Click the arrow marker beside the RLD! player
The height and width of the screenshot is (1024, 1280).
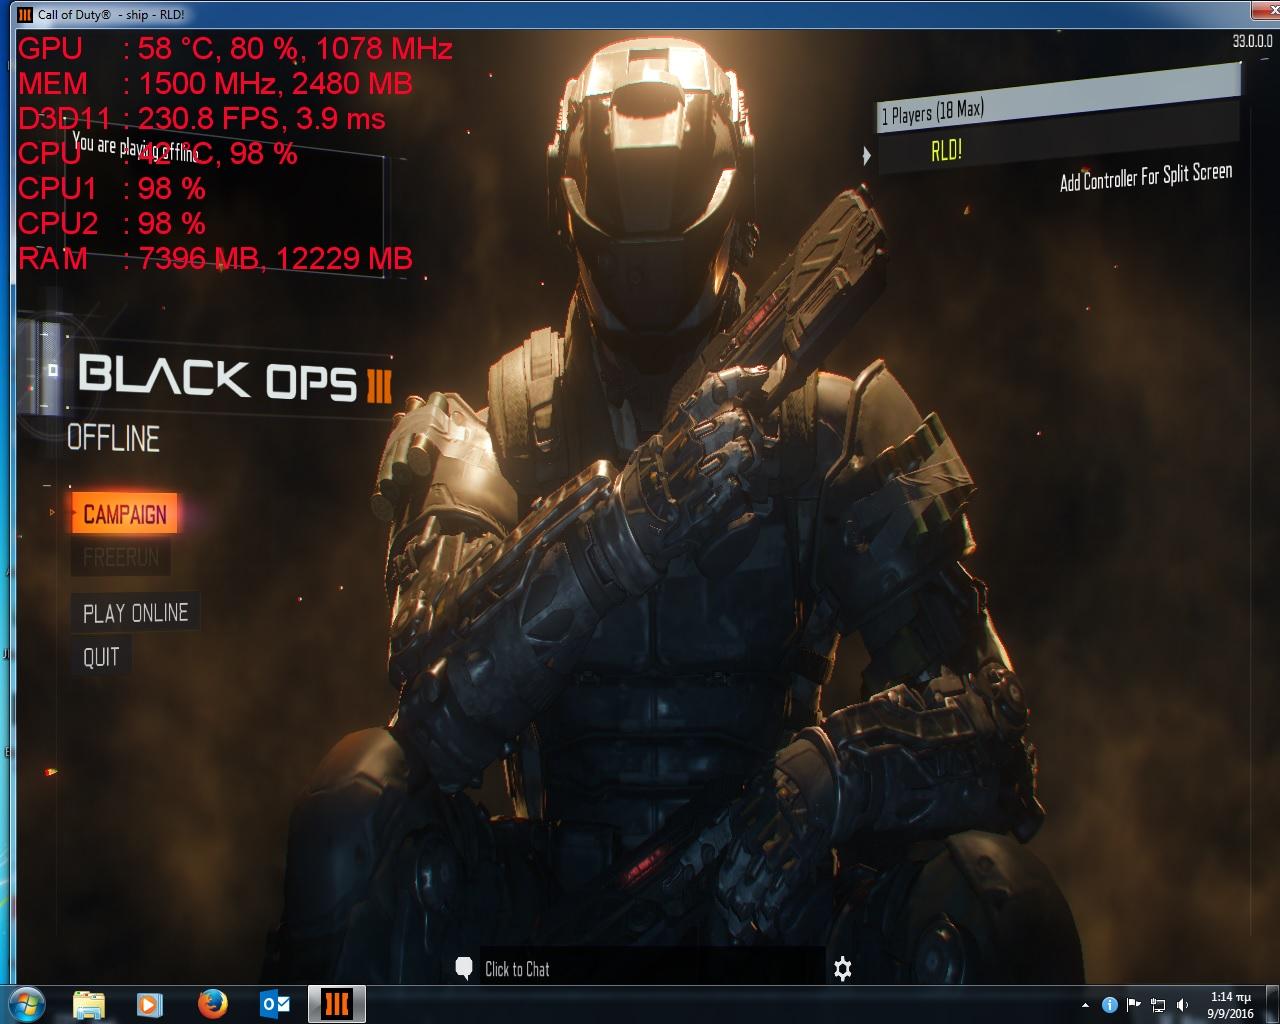coord(866,156)
